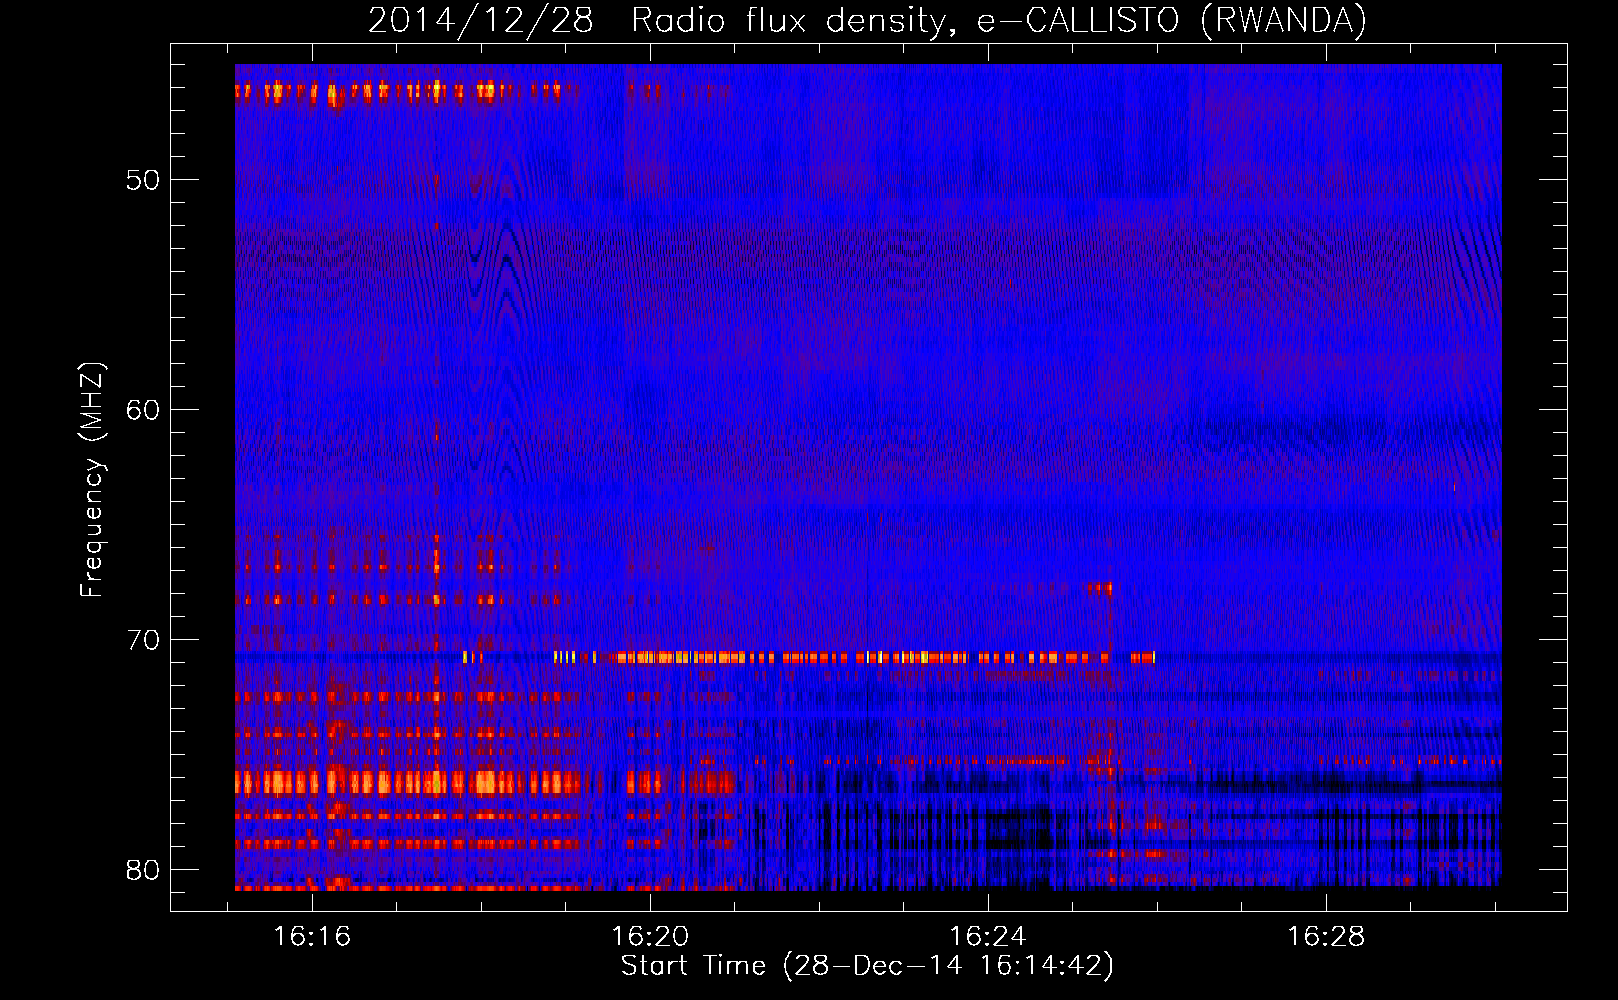Click the 50 tick label on the frequency axis

pos(143,180)
